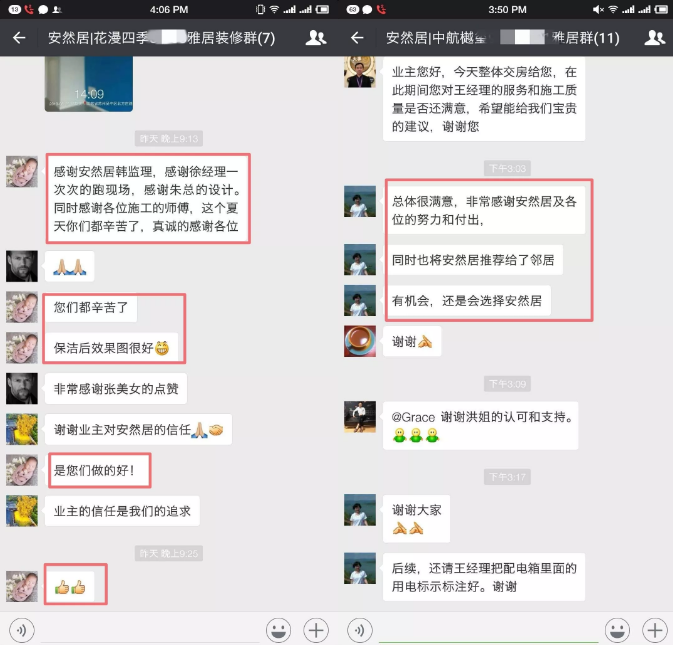Open the plus attachments menu in left chat
673x645 pixels.
click(x=316, y=630)
